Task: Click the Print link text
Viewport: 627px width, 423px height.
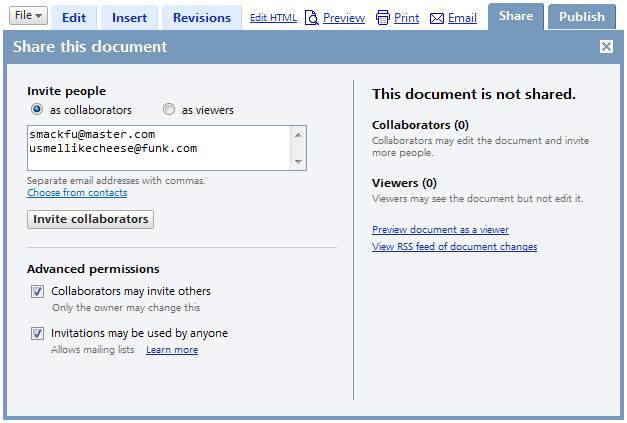Action: (406, 18)
